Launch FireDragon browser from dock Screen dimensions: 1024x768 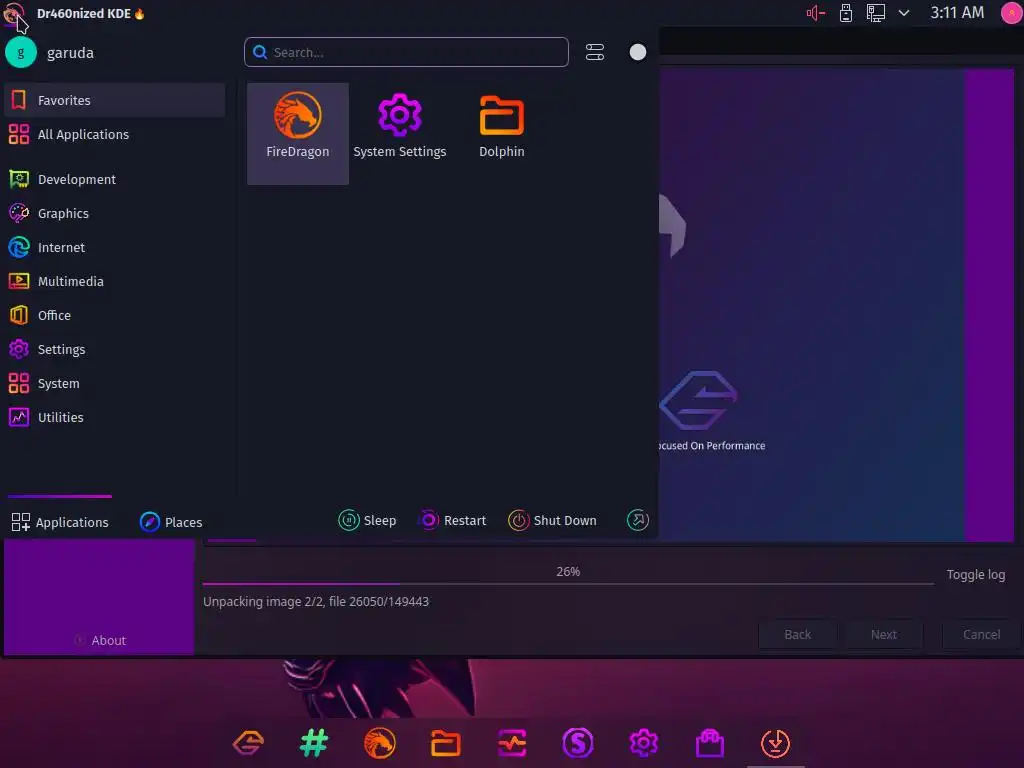[x=379, y=743]
